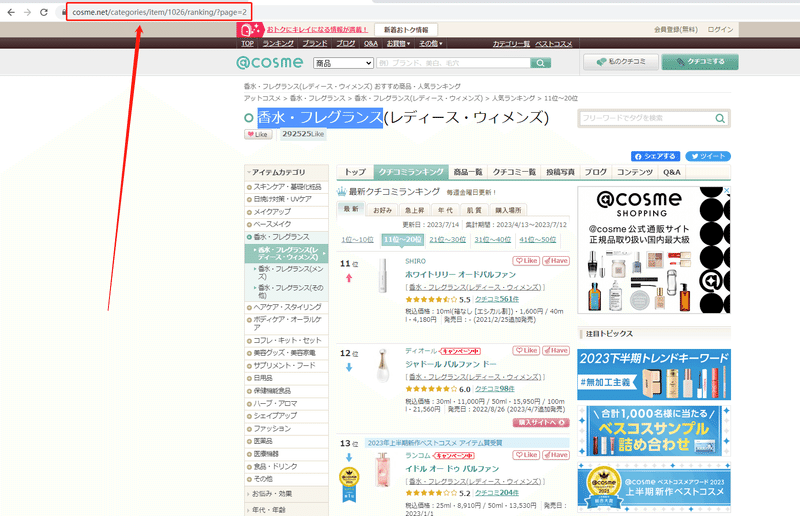Click the address bar URL field

coord(159,12)
